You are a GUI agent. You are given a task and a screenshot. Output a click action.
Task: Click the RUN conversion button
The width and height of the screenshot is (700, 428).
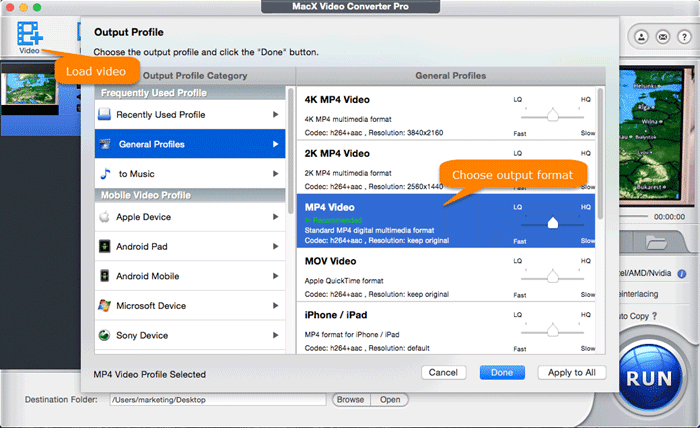click(649, 378)
